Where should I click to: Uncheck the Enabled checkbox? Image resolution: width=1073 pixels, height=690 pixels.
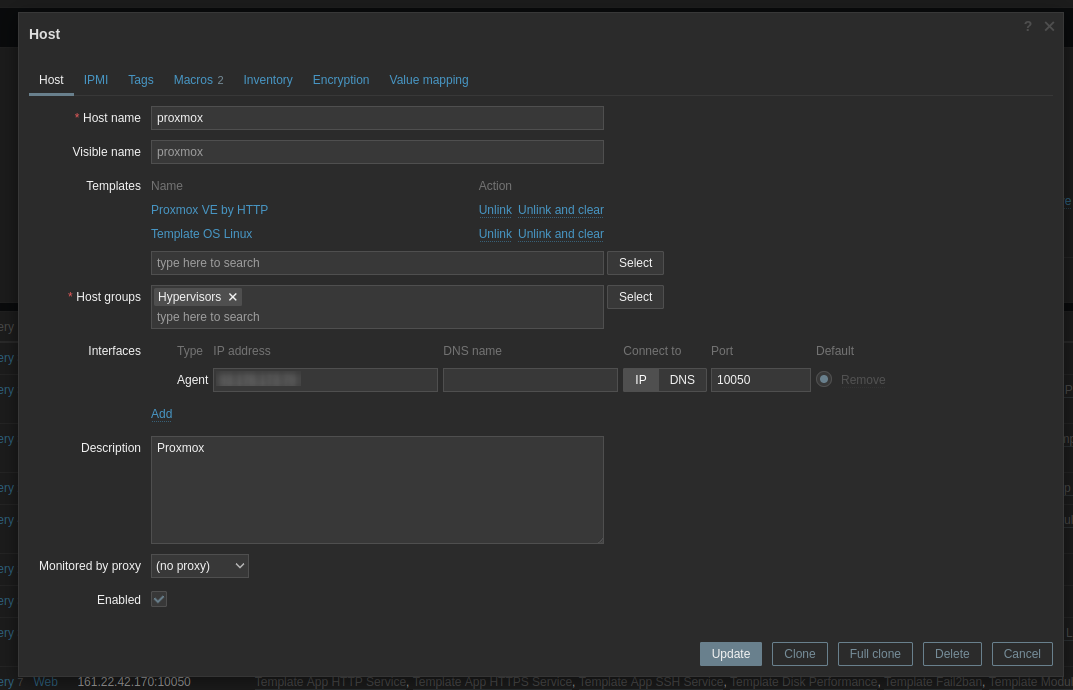(159, 599)
